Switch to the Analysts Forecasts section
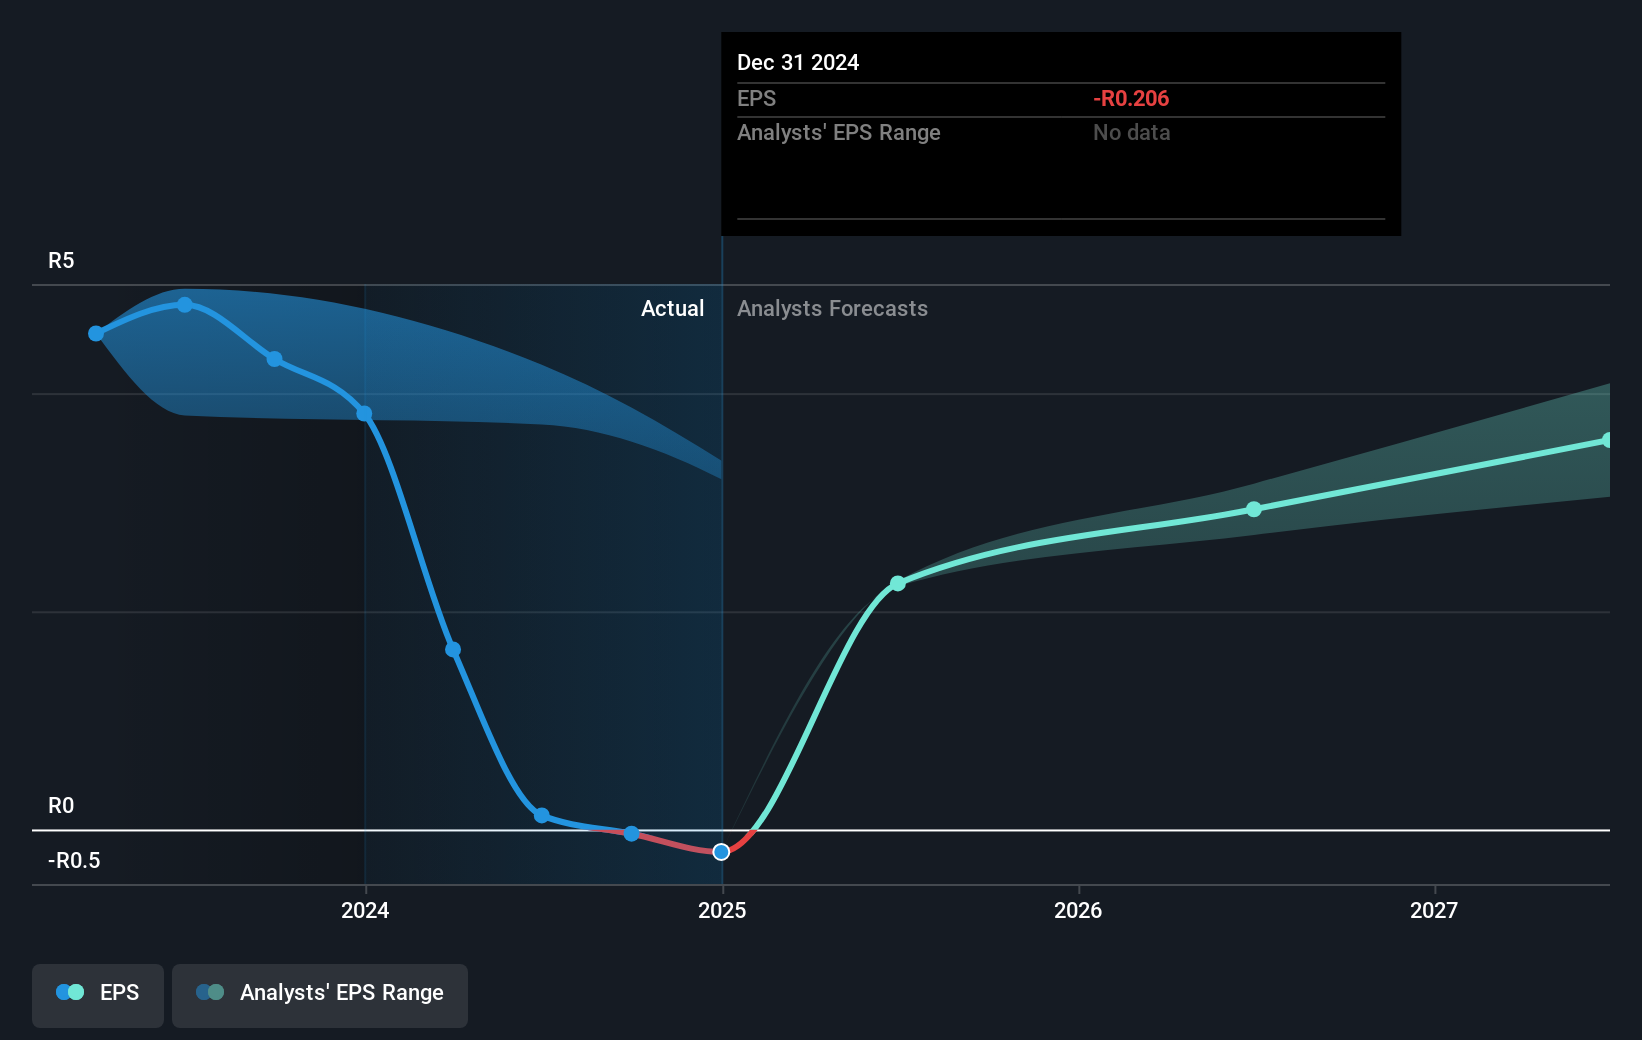Screen dimensions: 1642x1040 click(832, 308)
